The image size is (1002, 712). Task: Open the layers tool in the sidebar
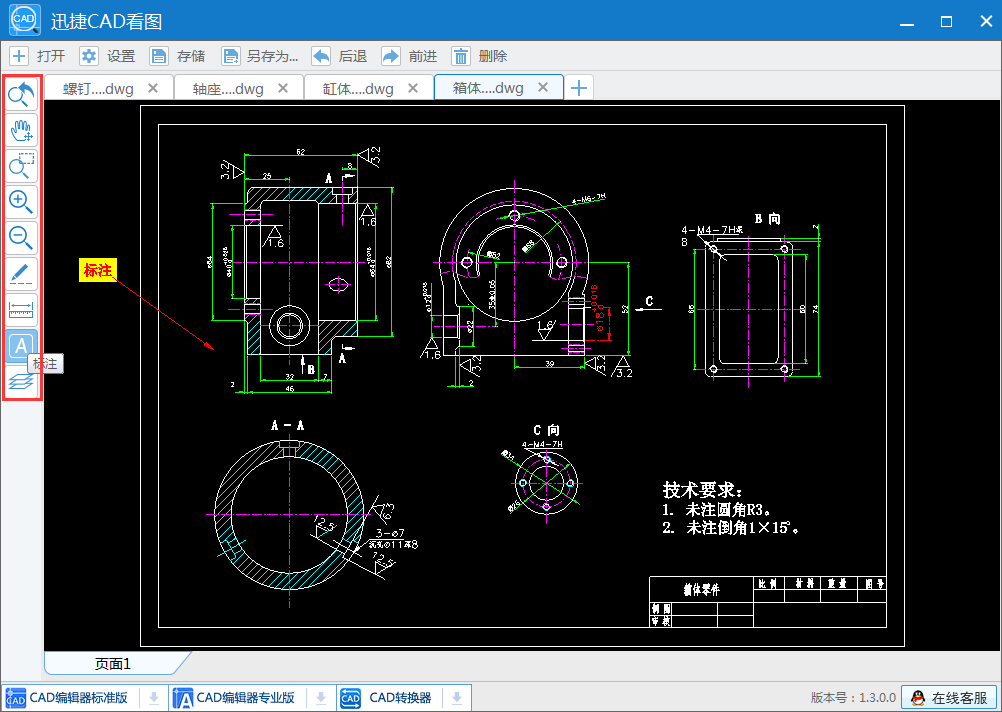point(21,382)
